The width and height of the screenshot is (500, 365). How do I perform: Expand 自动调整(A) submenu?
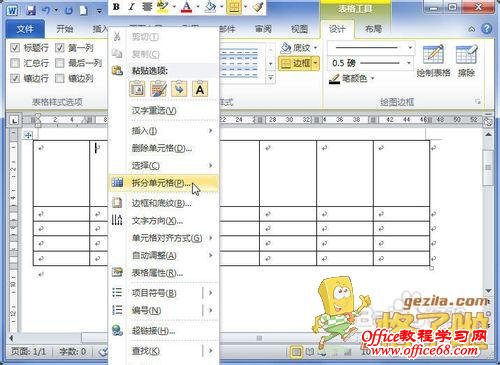163,255
